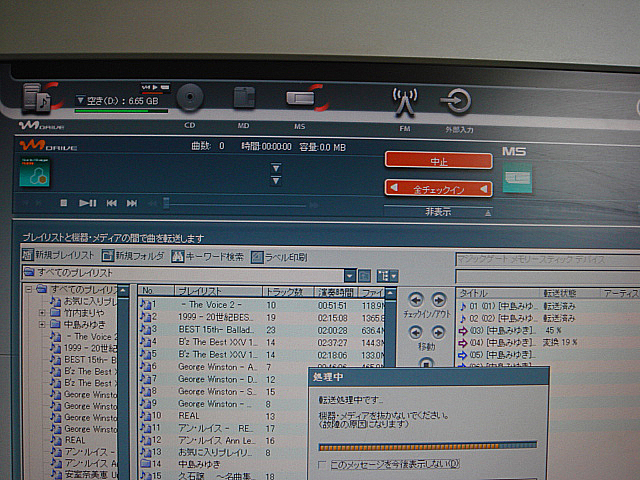The width and height of the screenshot is (640, 480).
Task: Click the folder-up icon beside playlist combo
Action: pyautogui.click(x=364, y=276)
